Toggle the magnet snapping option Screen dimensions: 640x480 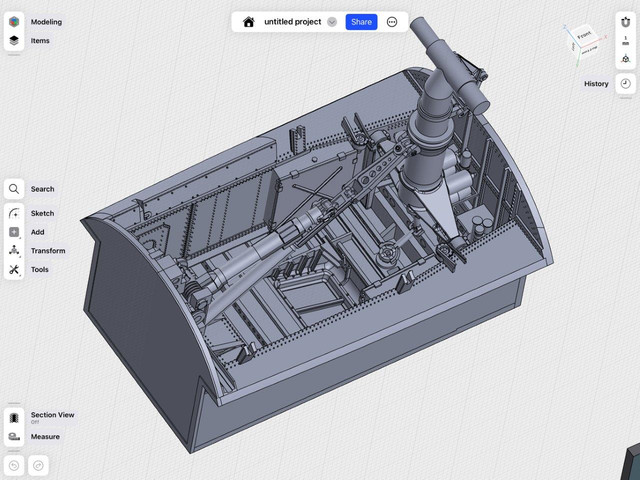point(625,22)
